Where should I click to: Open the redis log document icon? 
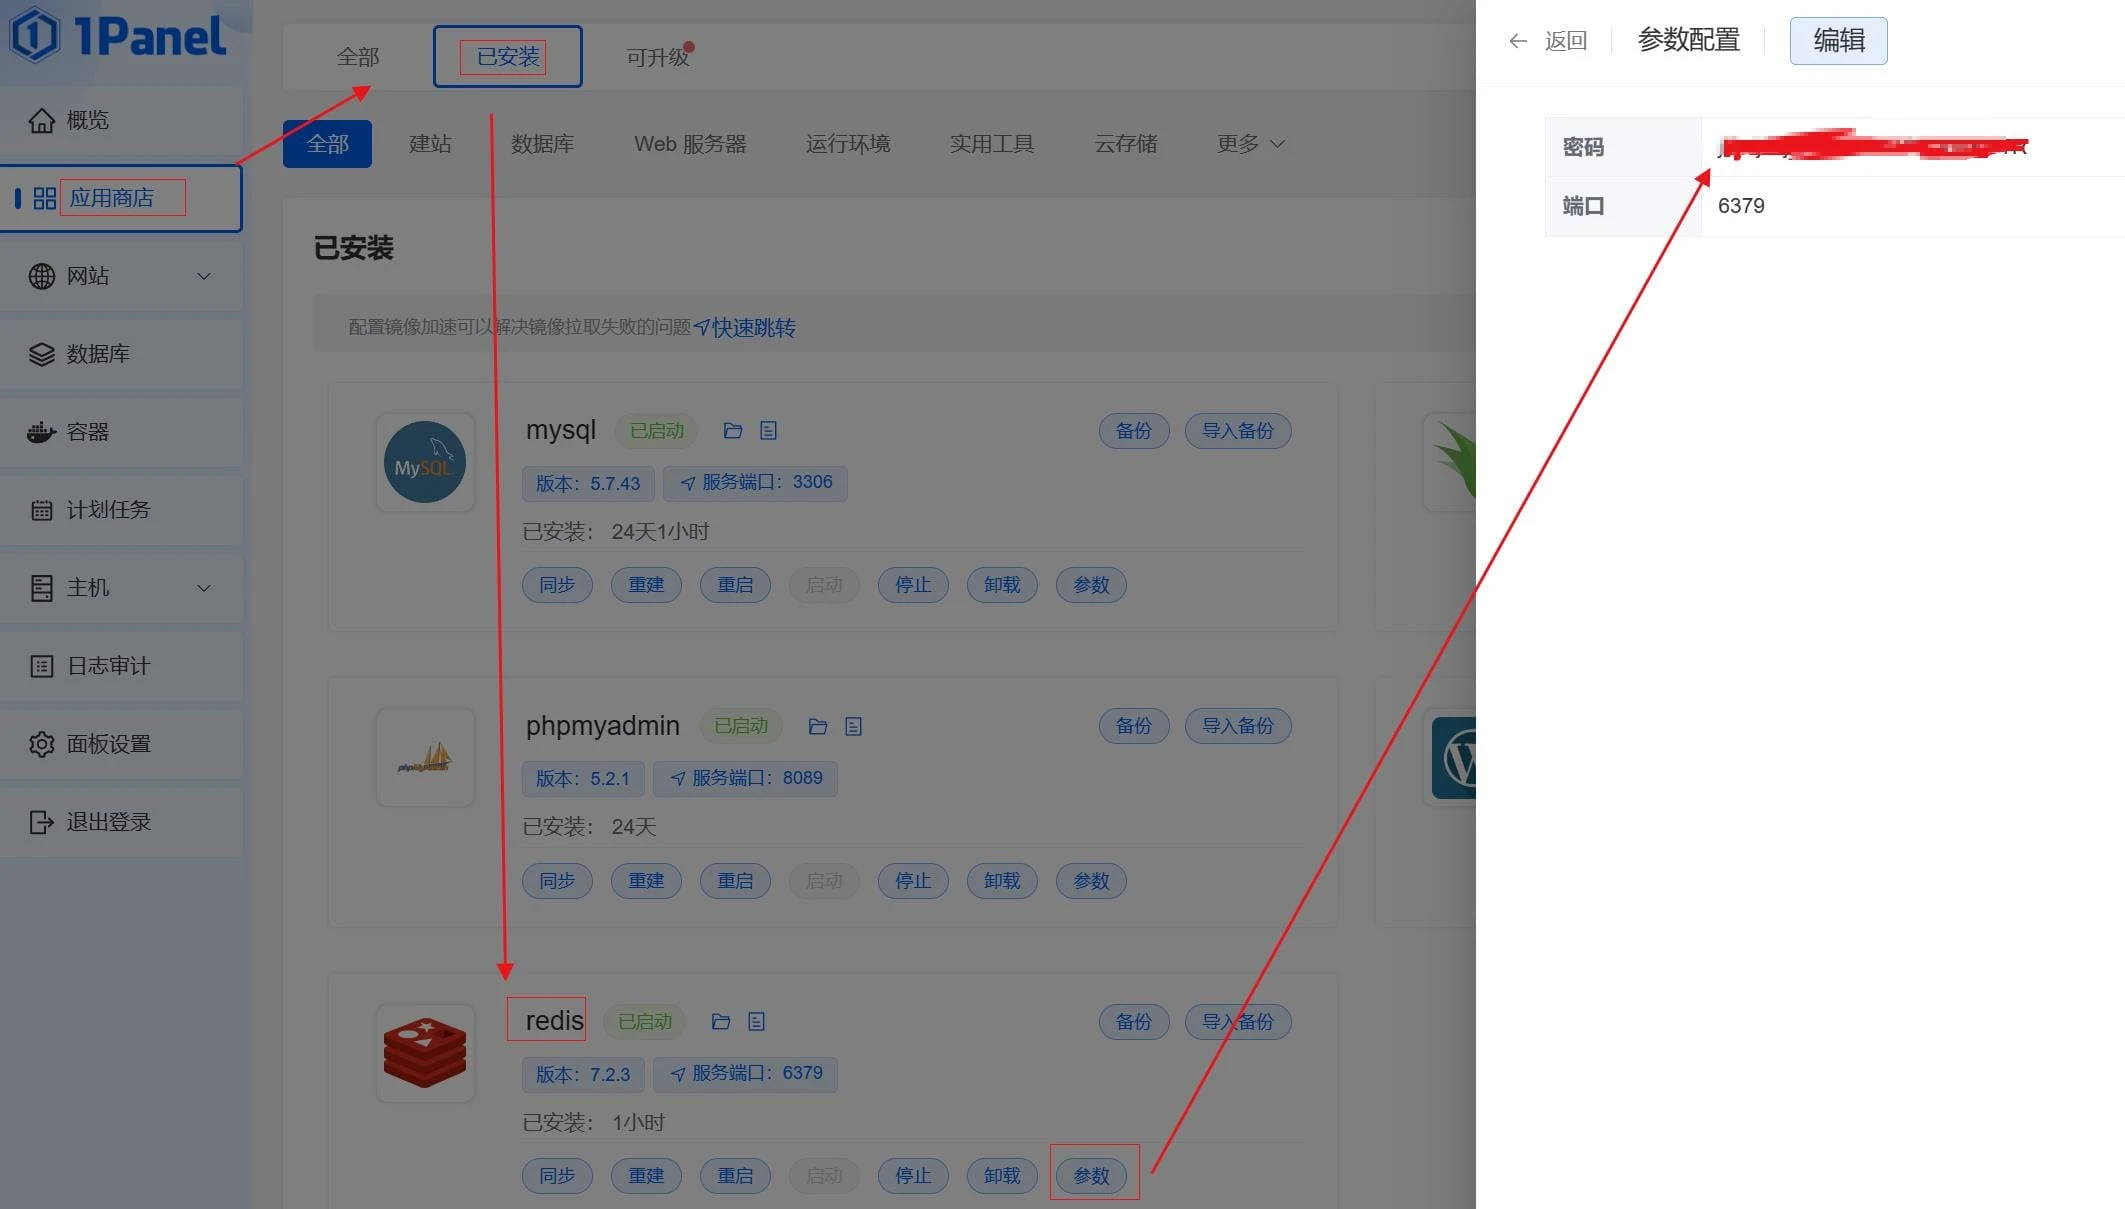(756, 1022)
